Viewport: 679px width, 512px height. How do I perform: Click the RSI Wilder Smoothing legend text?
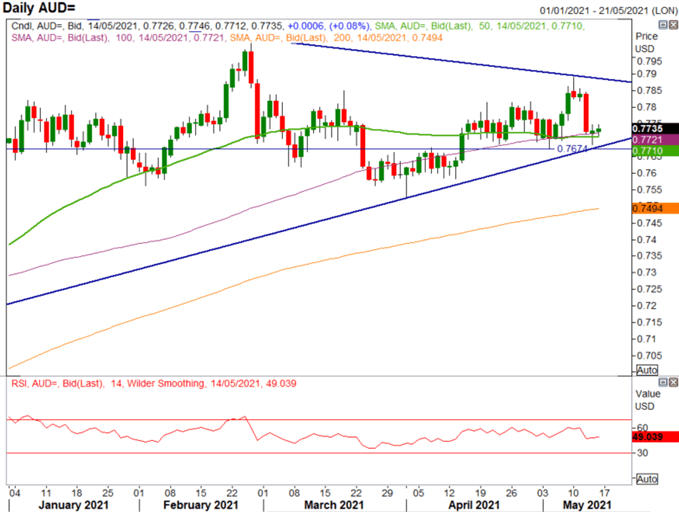(x=154, y=383)
